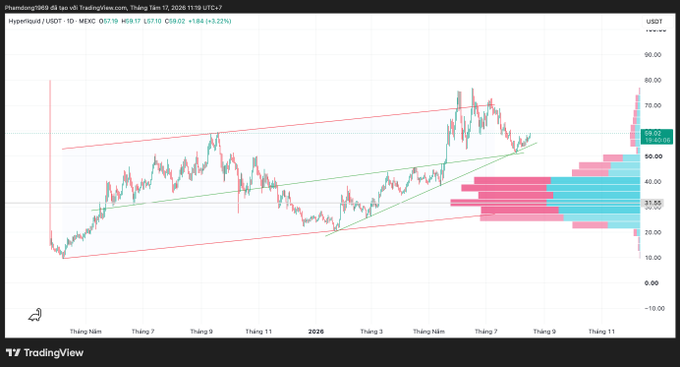Click the 70.00 price axis label
Screen dimensions: 680x367
point(653,105)
